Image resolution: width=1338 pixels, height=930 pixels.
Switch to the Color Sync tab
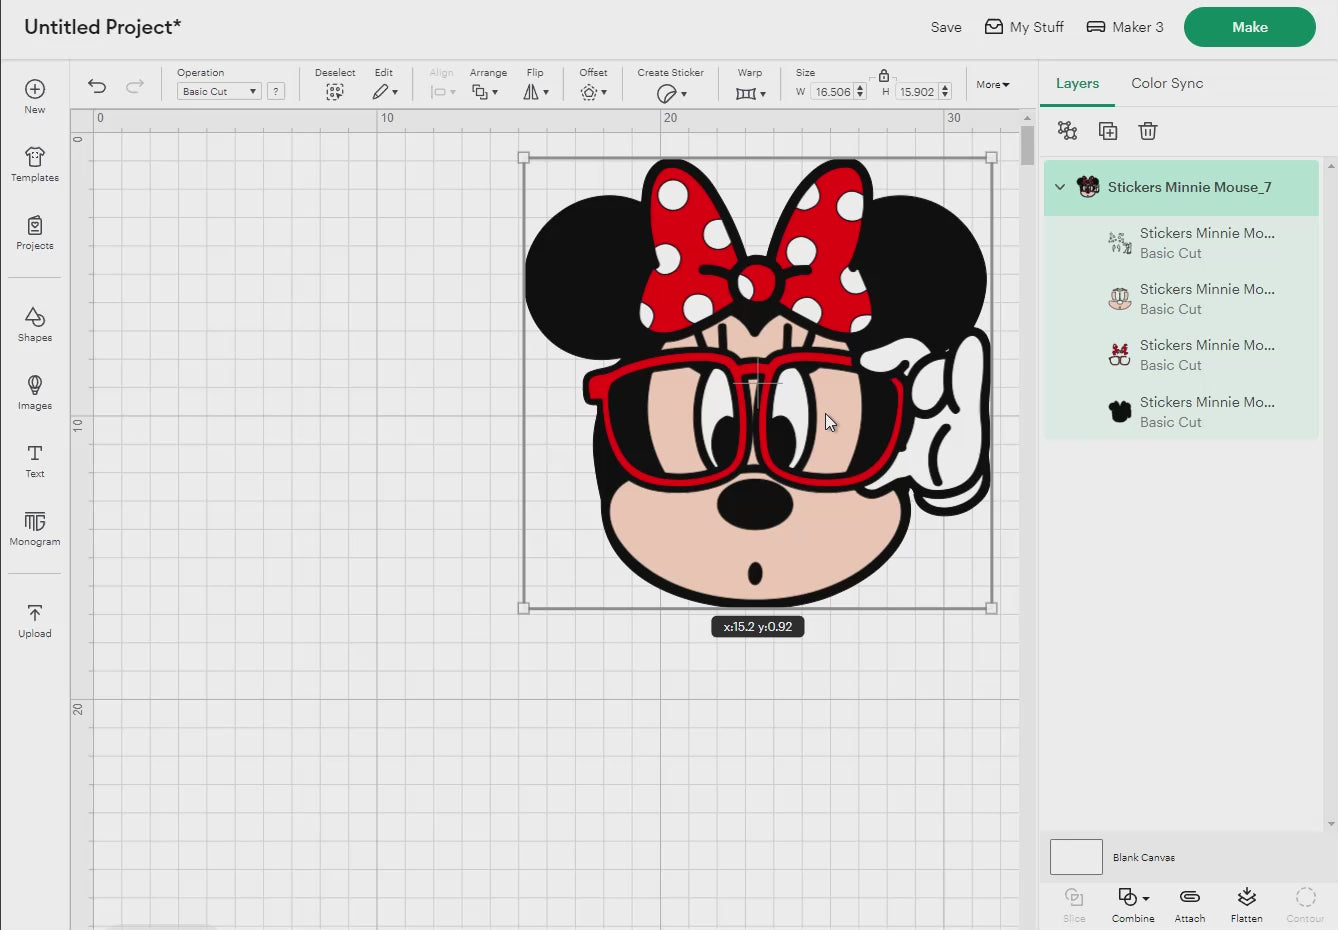1167,84
